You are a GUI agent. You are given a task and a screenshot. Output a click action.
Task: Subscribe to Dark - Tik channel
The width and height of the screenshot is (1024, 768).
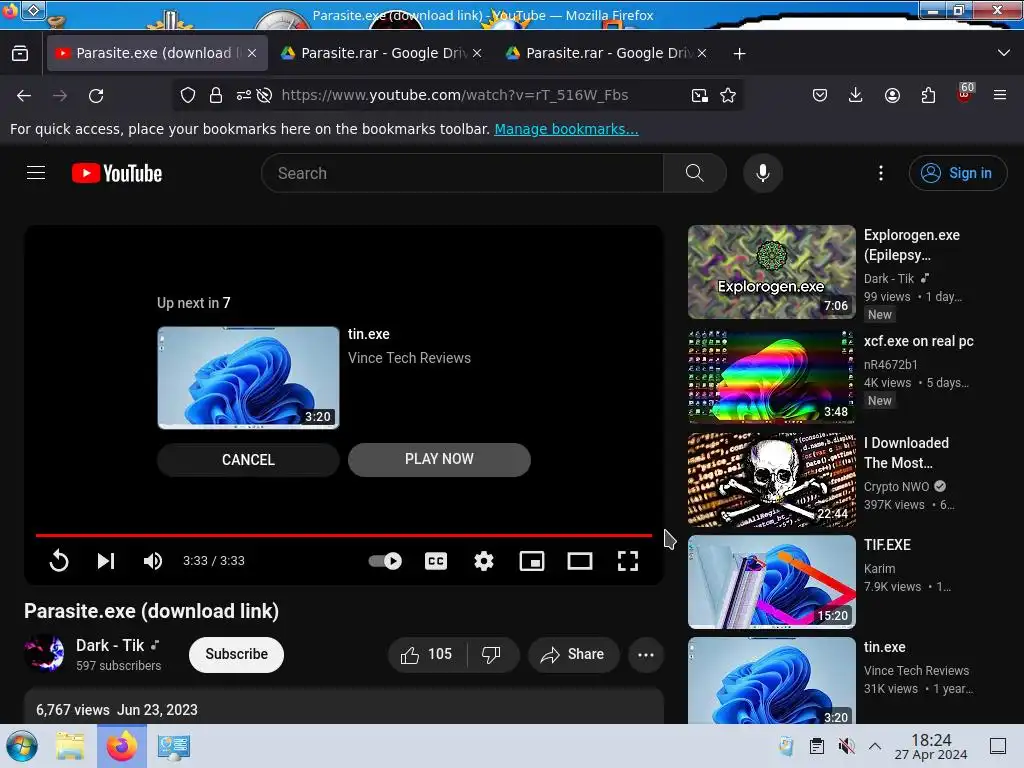pos(236,654)
